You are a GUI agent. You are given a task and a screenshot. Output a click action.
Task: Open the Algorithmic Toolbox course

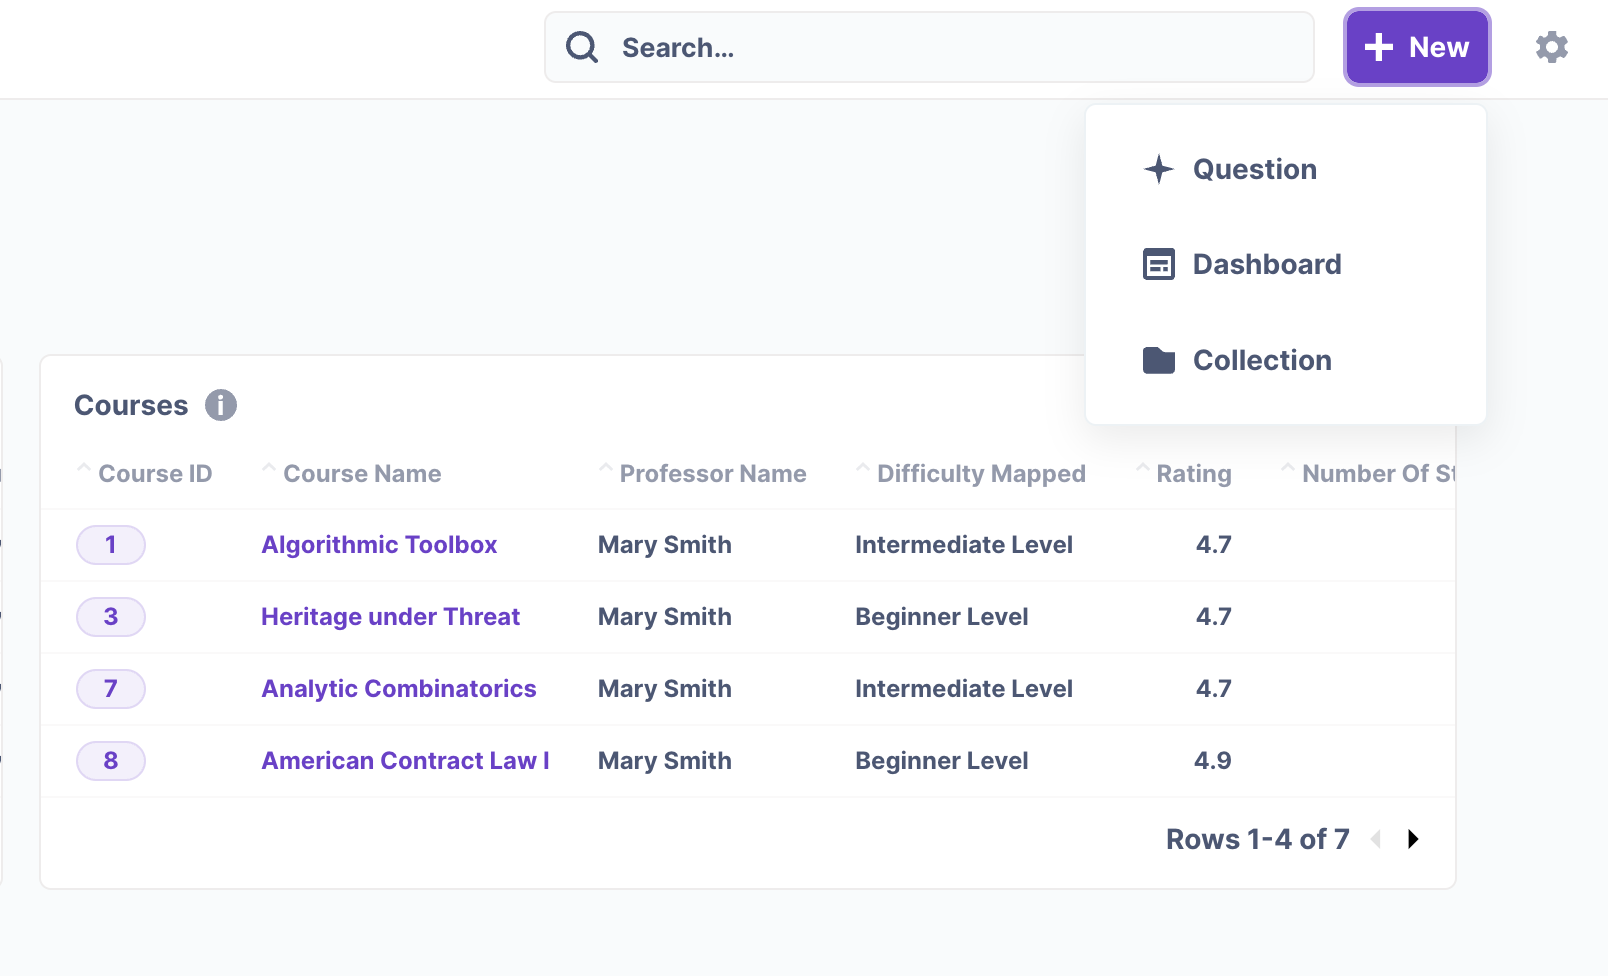pos(379,545)
